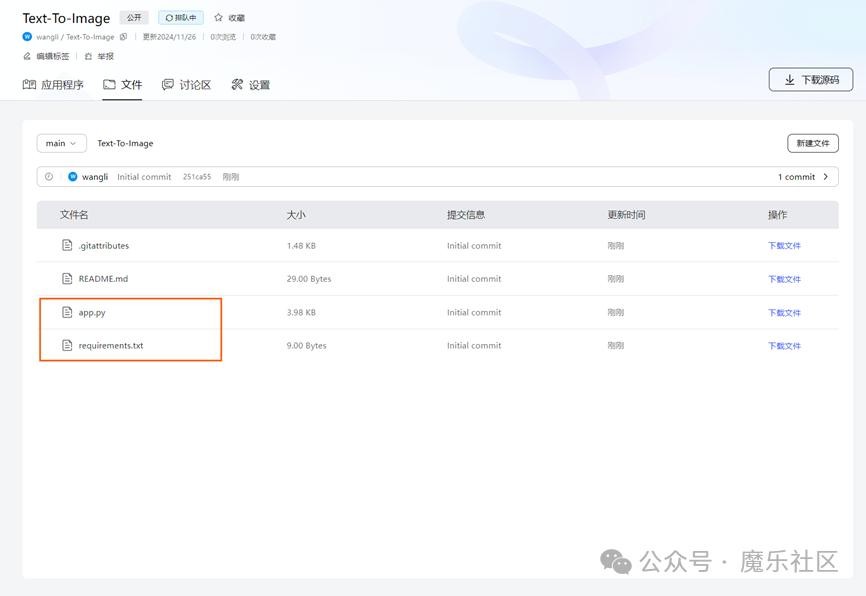This screenshot has height=596, width=866.
Task: Click the file icon next to requirements.txt
Action: click(68, 345)
